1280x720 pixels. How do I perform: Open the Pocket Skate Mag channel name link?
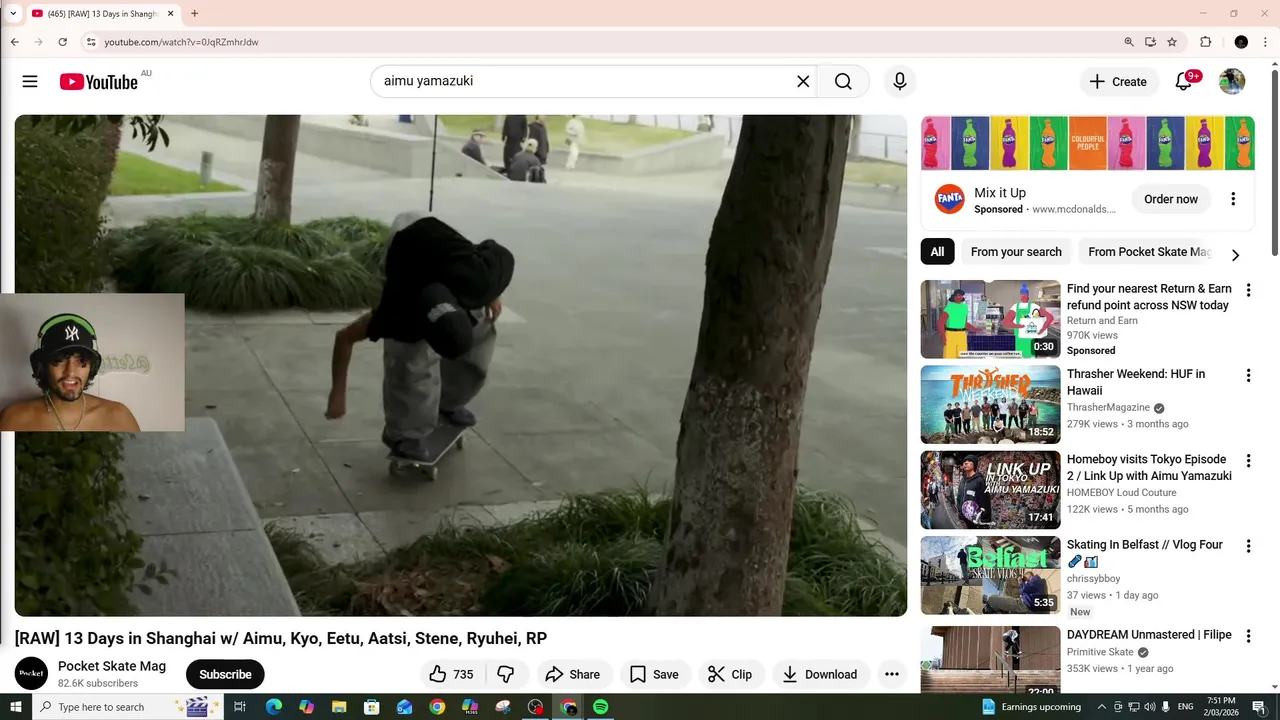[x=112, y=666]
